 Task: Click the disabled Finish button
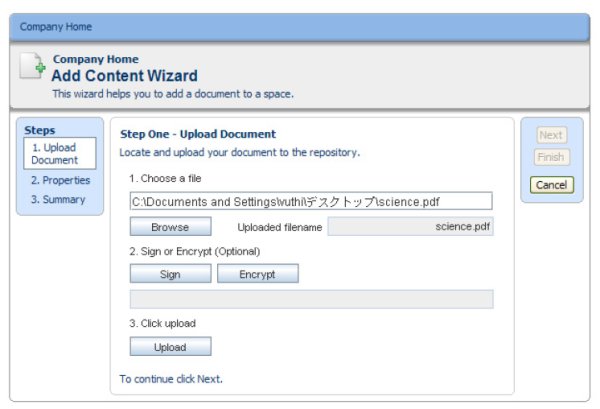pyautogui.click(x=551, y=157)
